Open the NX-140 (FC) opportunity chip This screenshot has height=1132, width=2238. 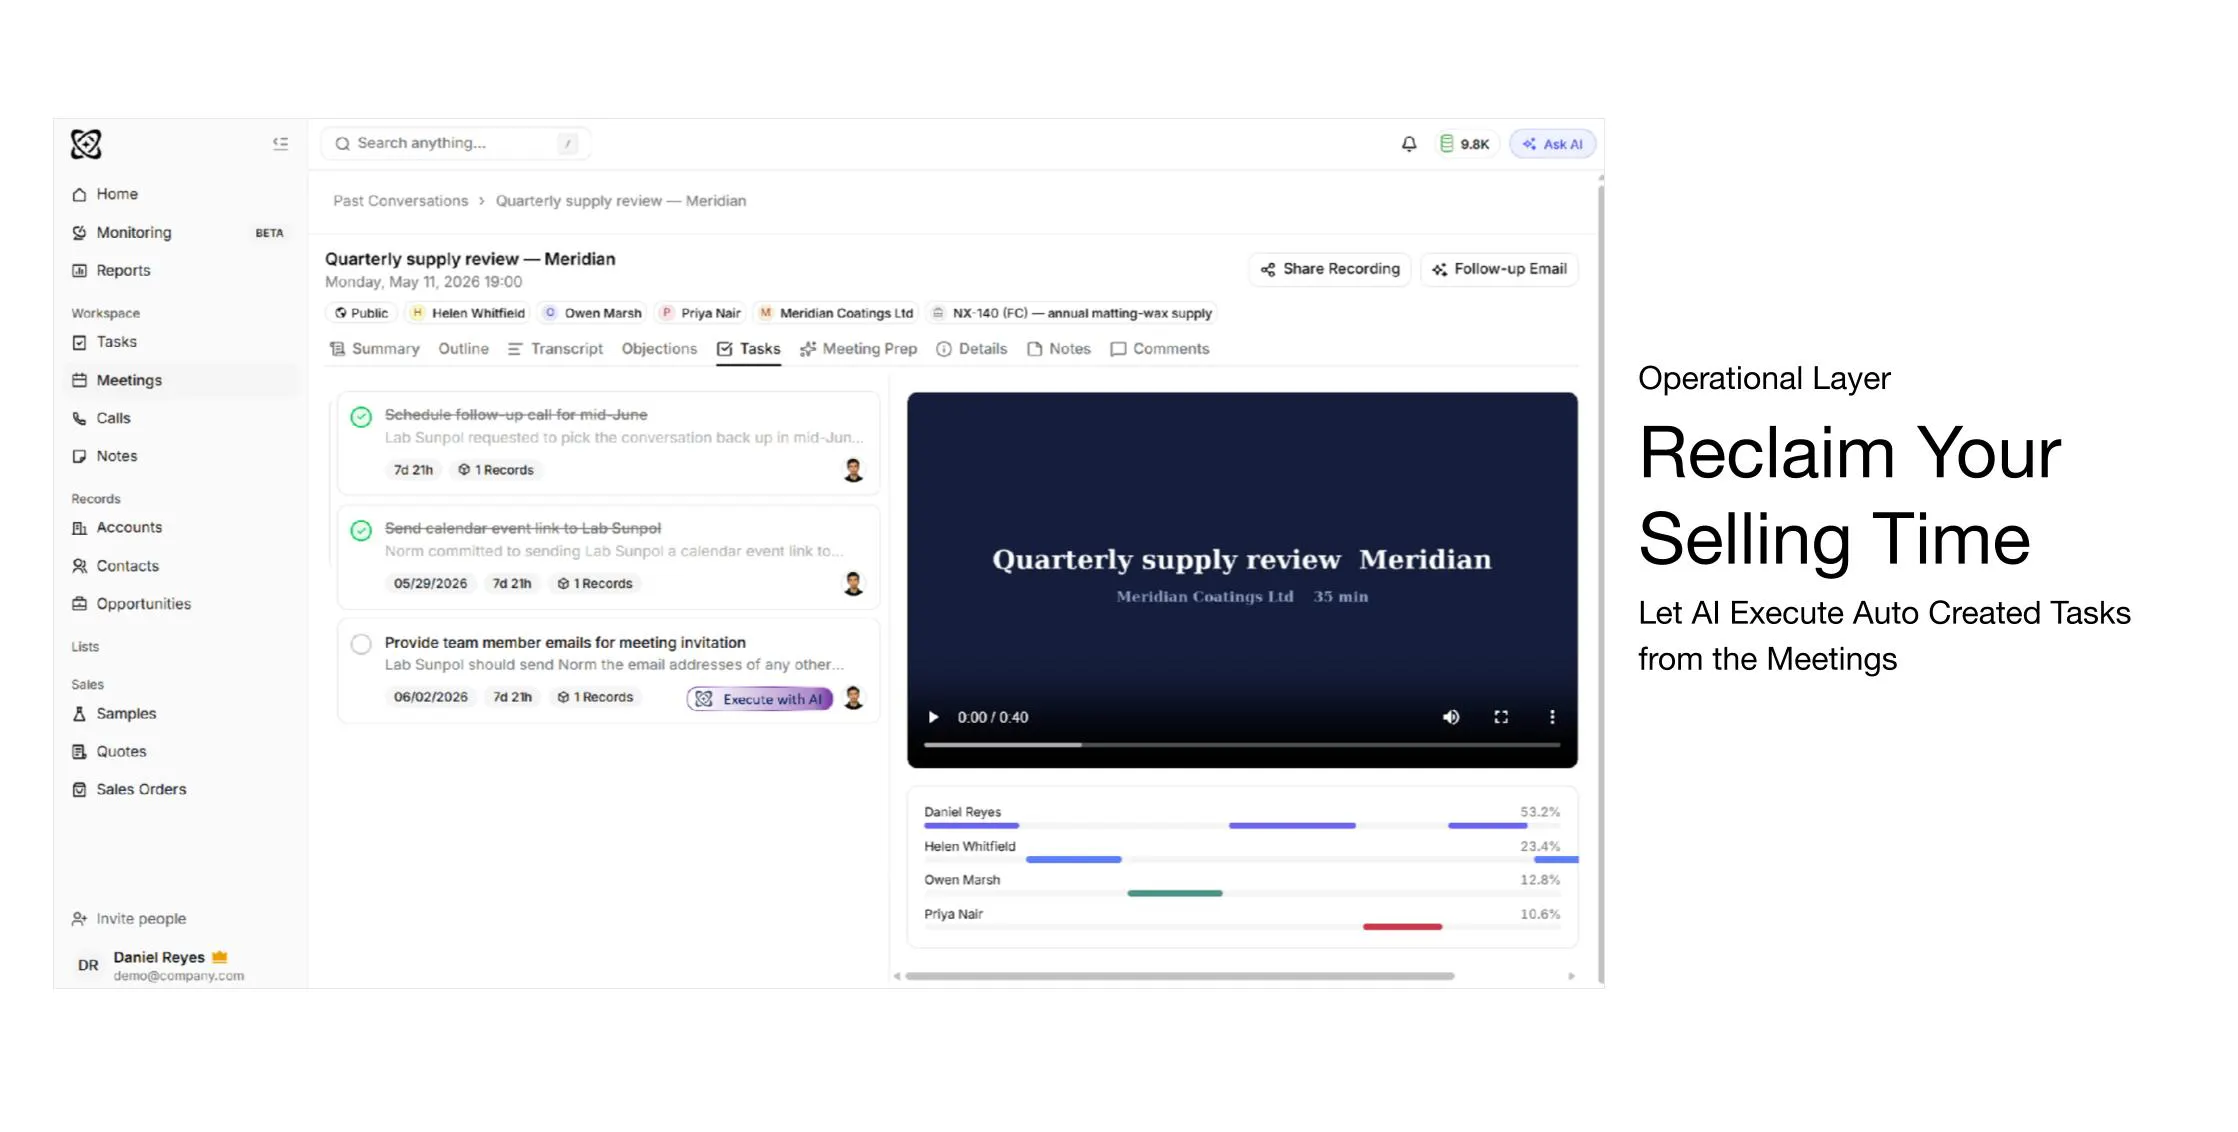coord(1072,313)
